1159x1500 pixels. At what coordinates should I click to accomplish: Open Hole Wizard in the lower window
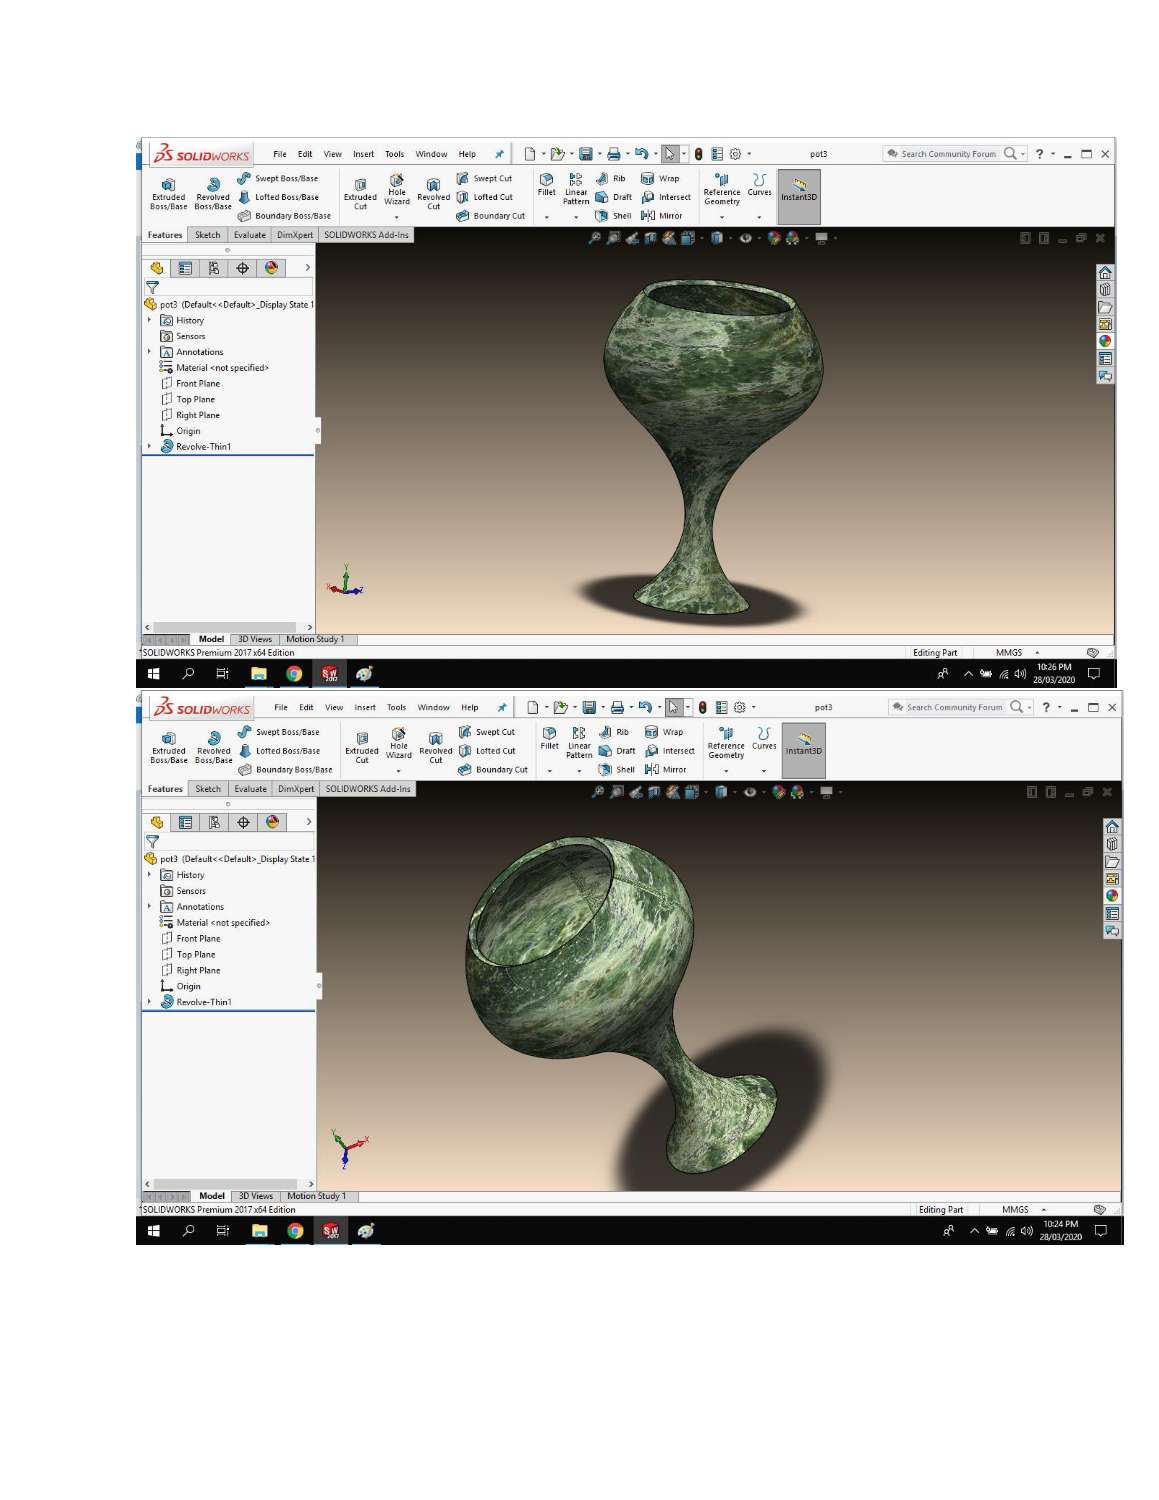(x=398, y=744)
